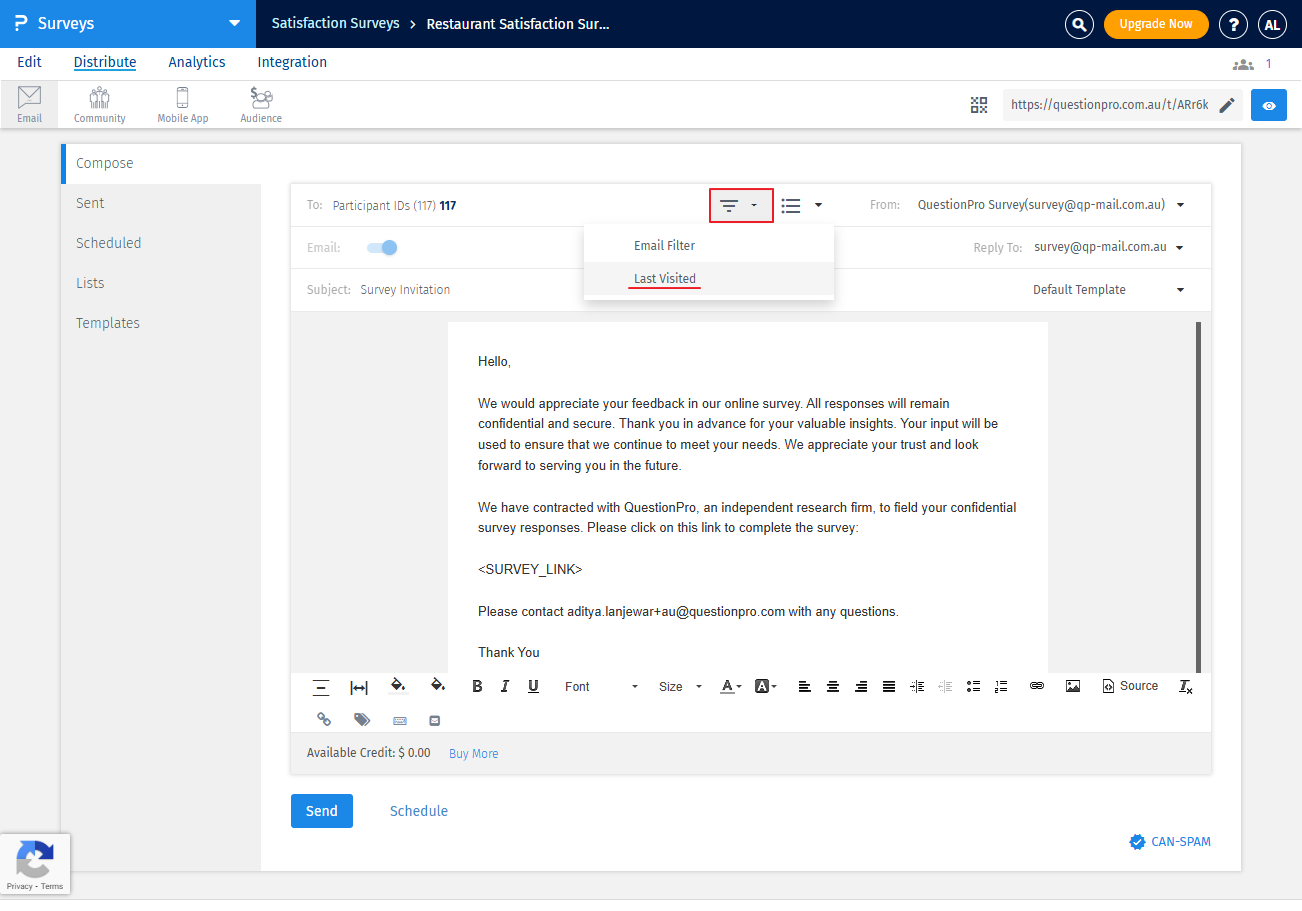Click the Send button
Image resolution: width=1302 pixels, height=911 pixels.
tap(321, 811)
